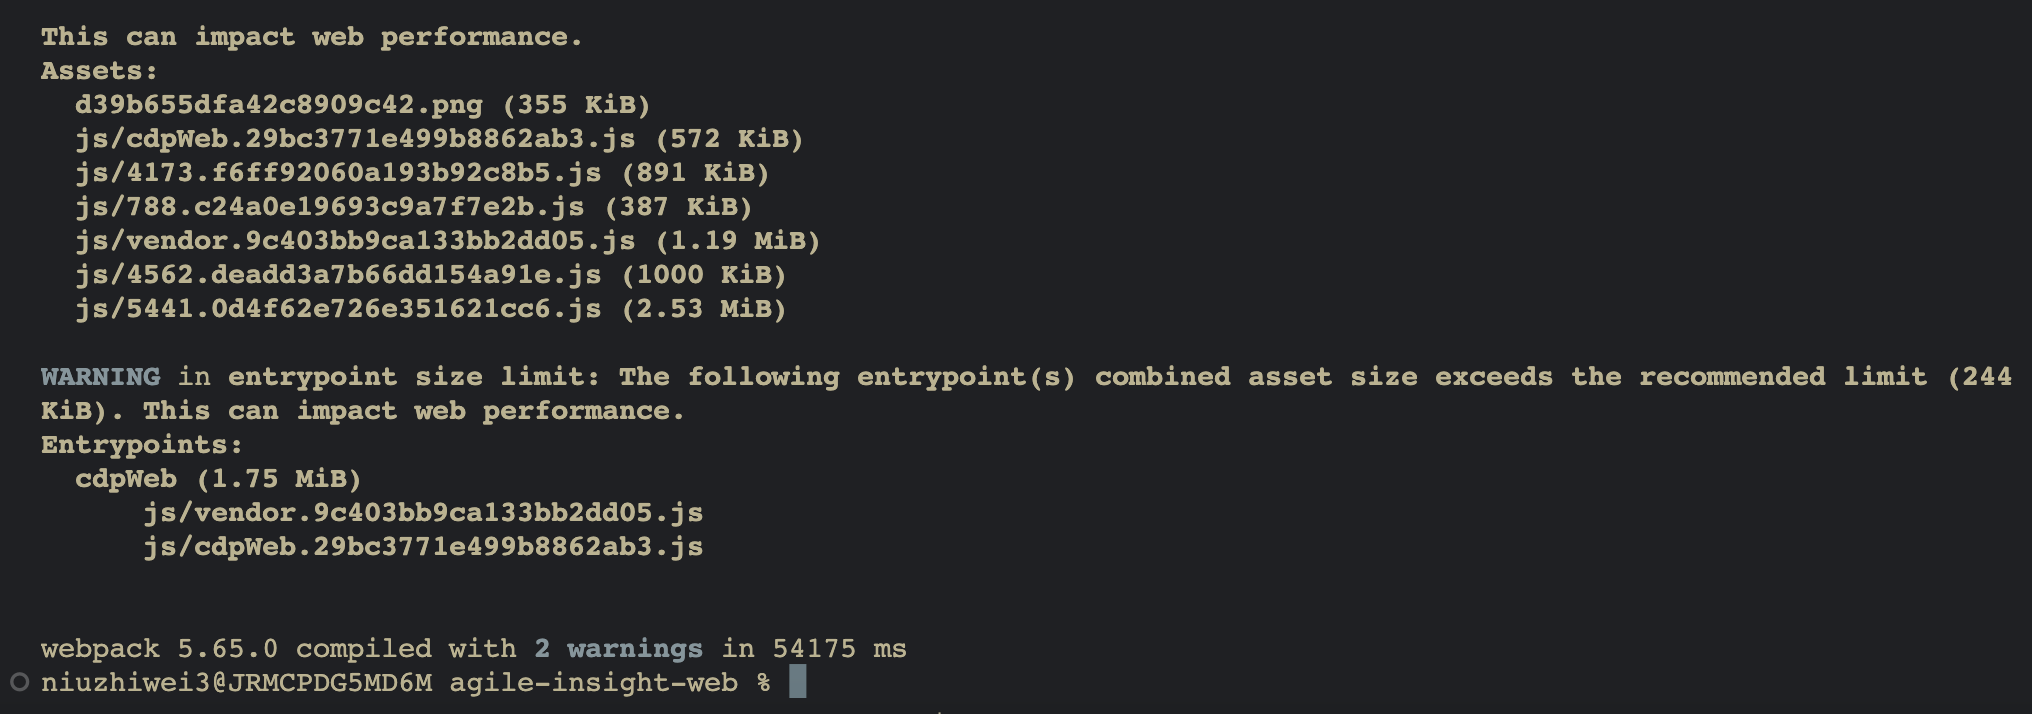Image resolution: width=2032 pixels, height=714 pixels.
Task: Click the 'Entrypoints:' heading line
Action: (141, 445)
